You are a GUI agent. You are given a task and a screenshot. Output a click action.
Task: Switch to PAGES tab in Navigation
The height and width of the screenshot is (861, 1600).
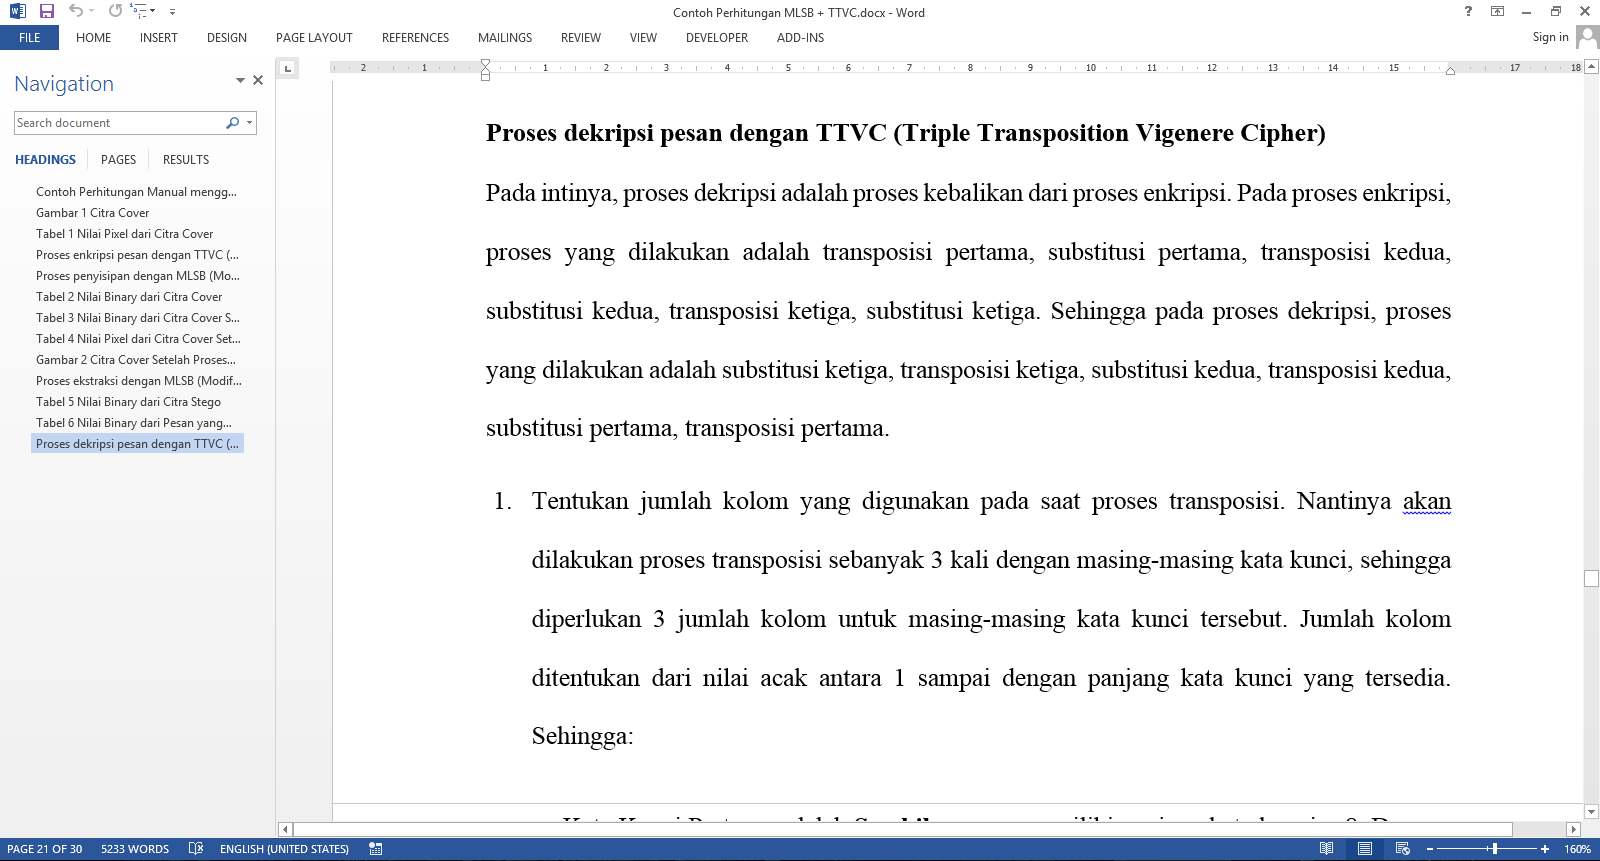pos(118,160)
